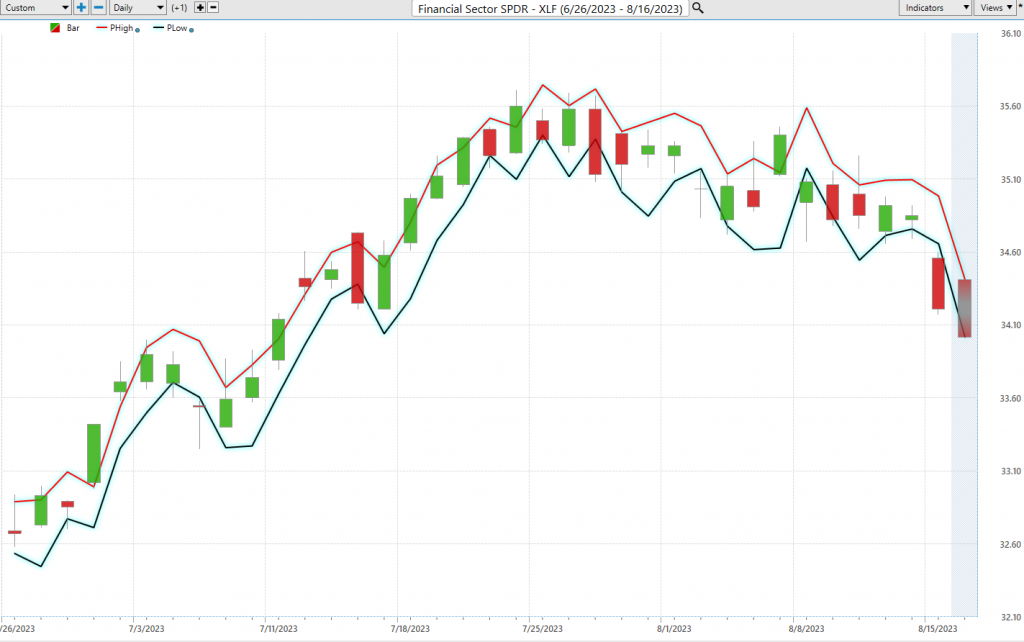Image resolution: width=1024 pixels, height=642 pixels.
Task: Click the red PHigh legend line
Action: coord(101,28)
